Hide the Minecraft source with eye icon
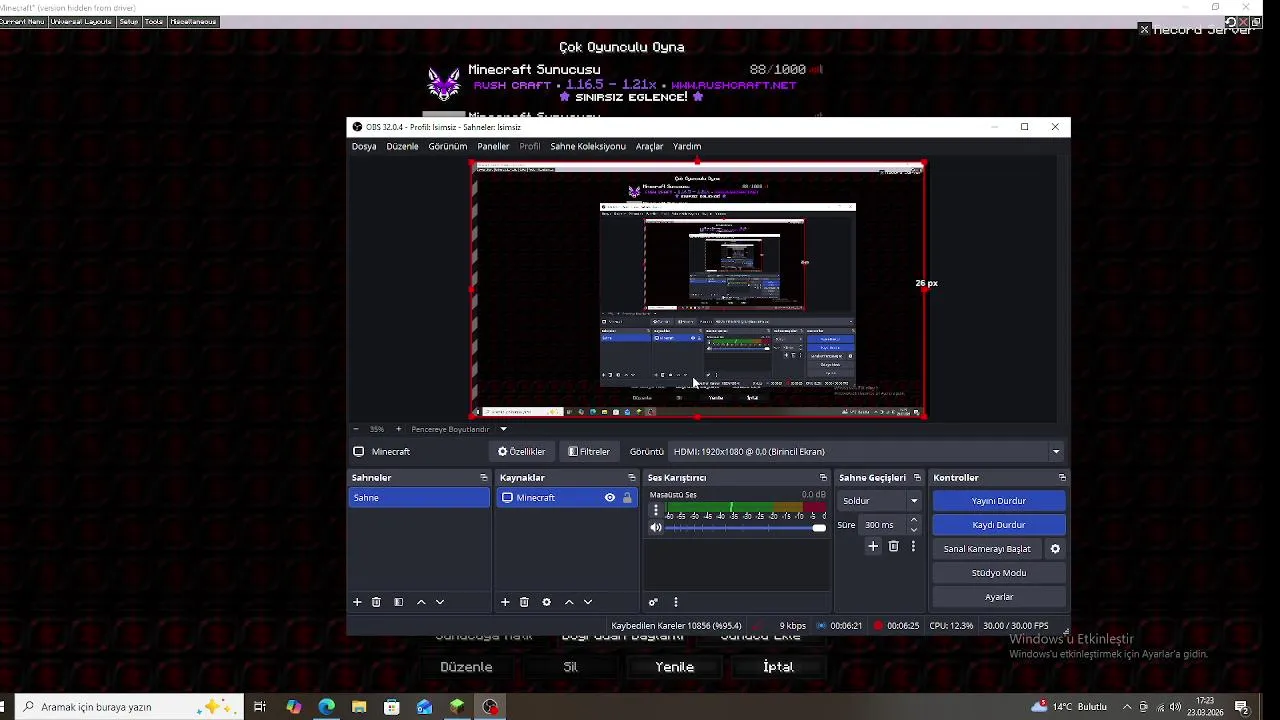Screen dimensions: 1280x720 (x=610, y=498)
